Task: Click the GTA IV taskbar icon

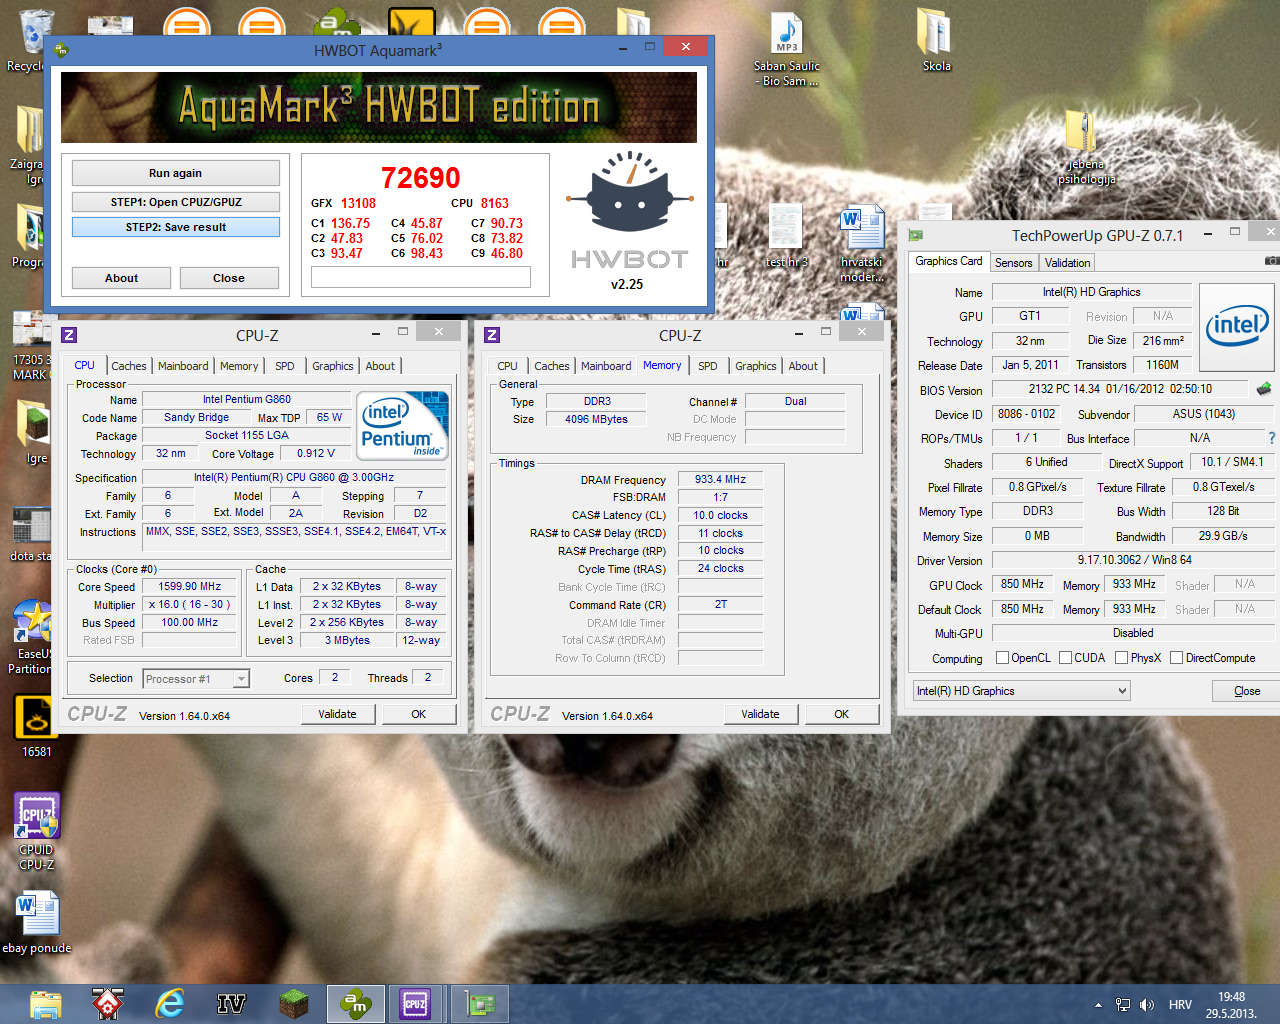Action: coord(231,1004)
